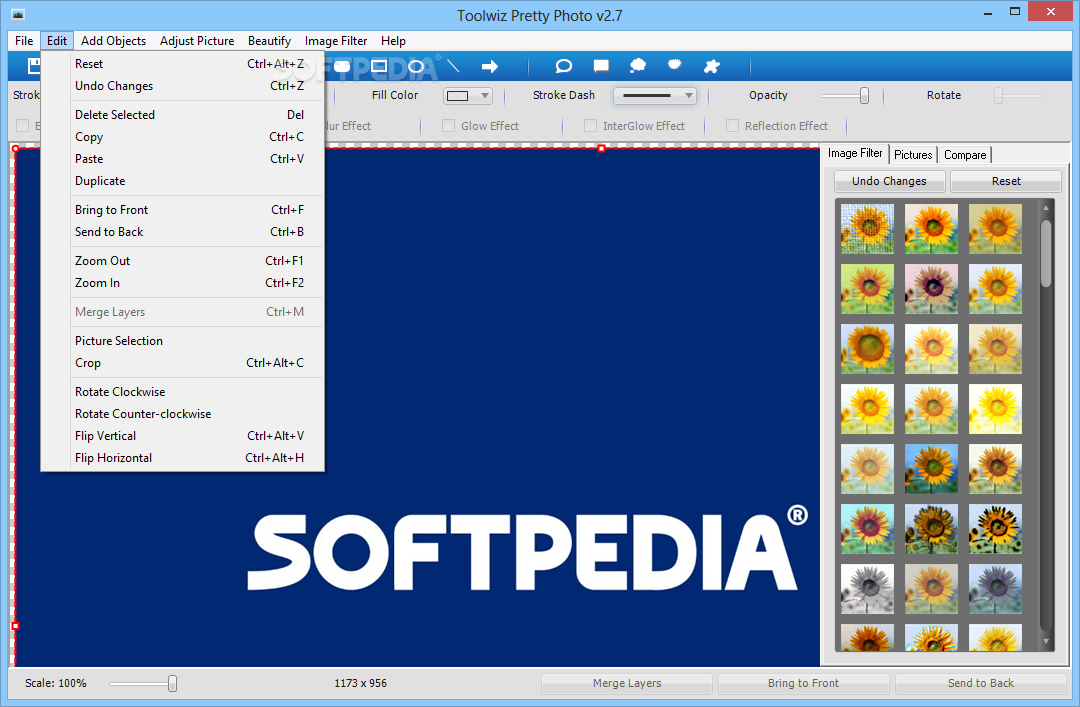Open the Help menu
1080x707 pixels.
(393, 41)
